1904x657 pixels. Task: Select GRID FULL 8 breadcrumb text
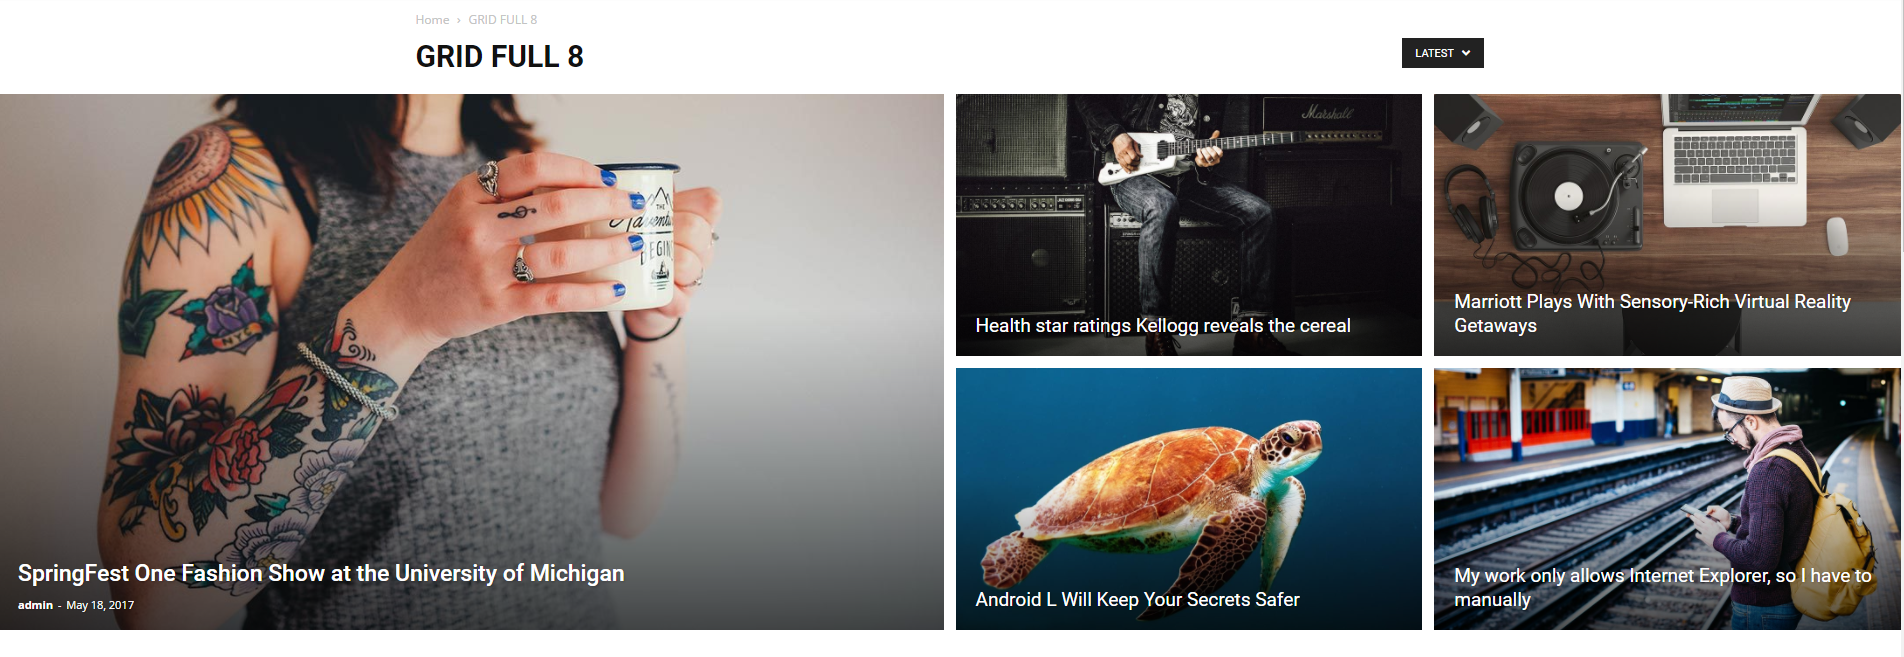tap(503, 20)
